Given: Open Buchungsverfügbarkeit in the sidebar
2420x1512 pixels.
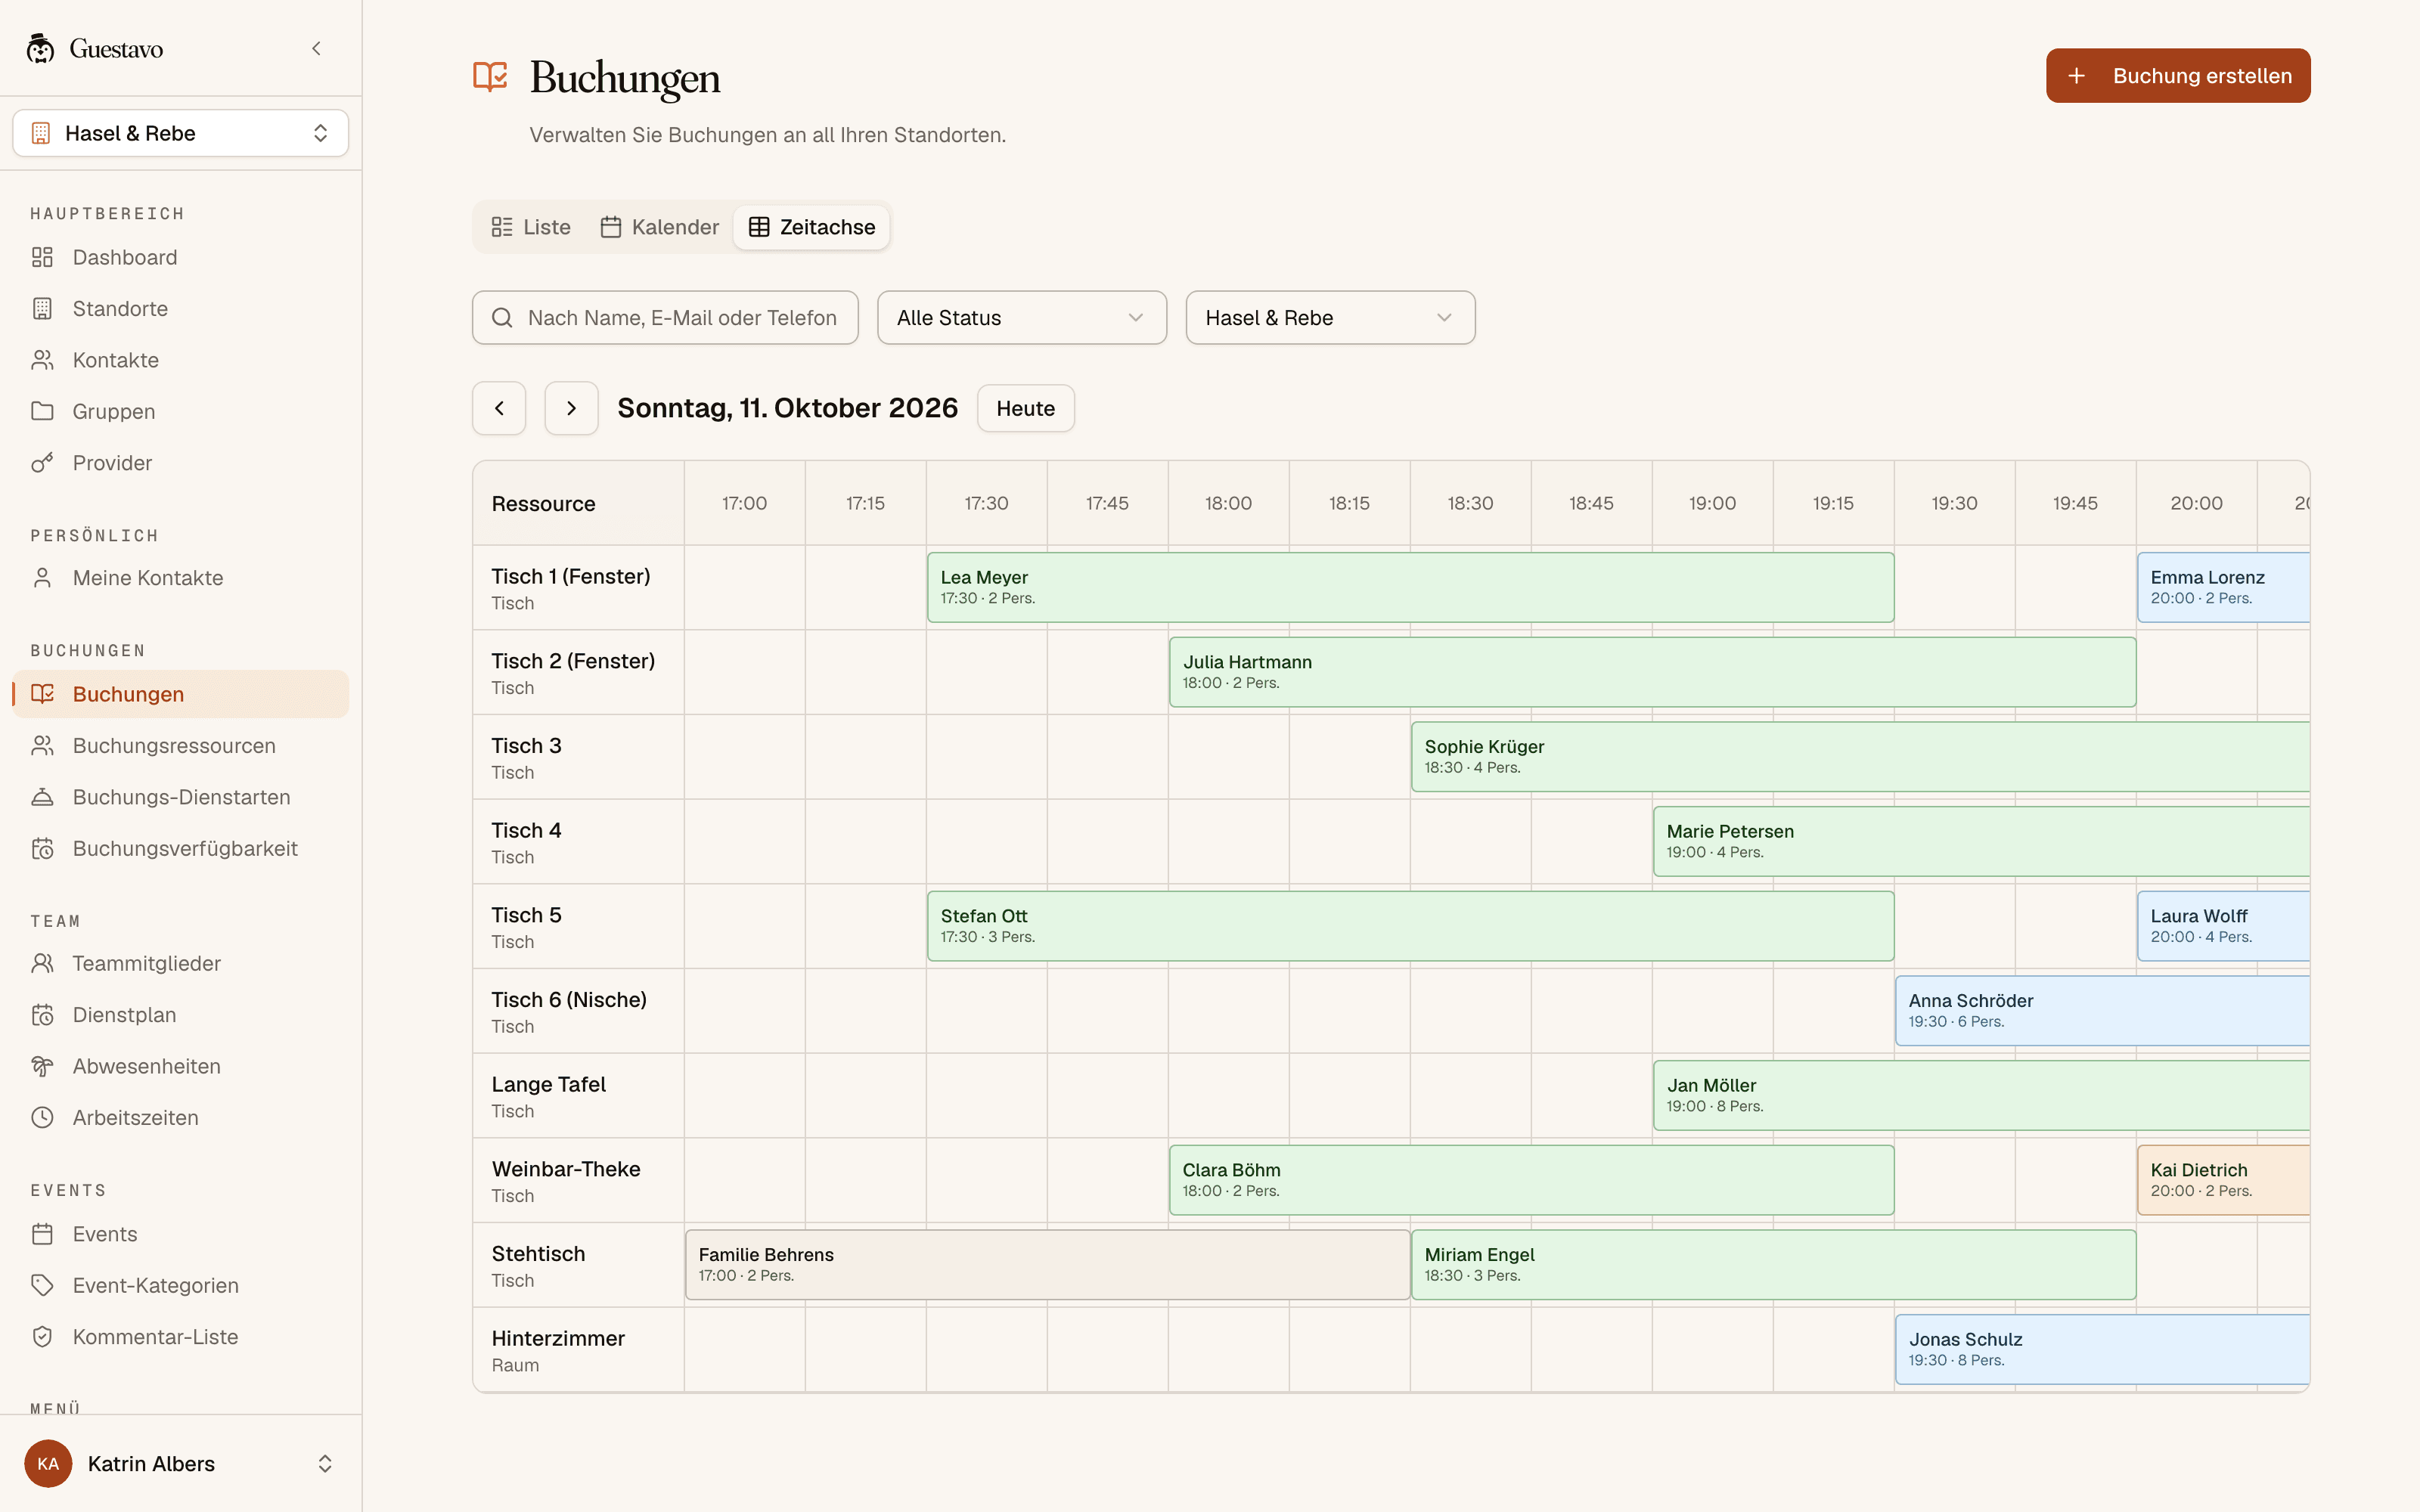Looking at the screenshot, I should click(181, 849).
